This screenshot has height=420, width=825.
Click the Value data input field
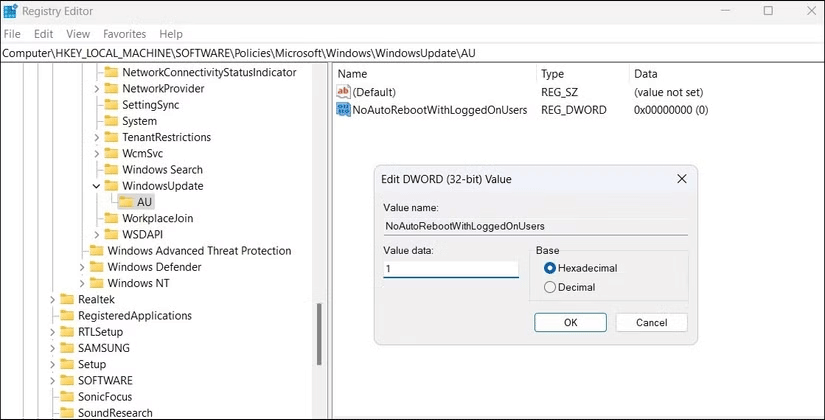[x=450, y=269]
